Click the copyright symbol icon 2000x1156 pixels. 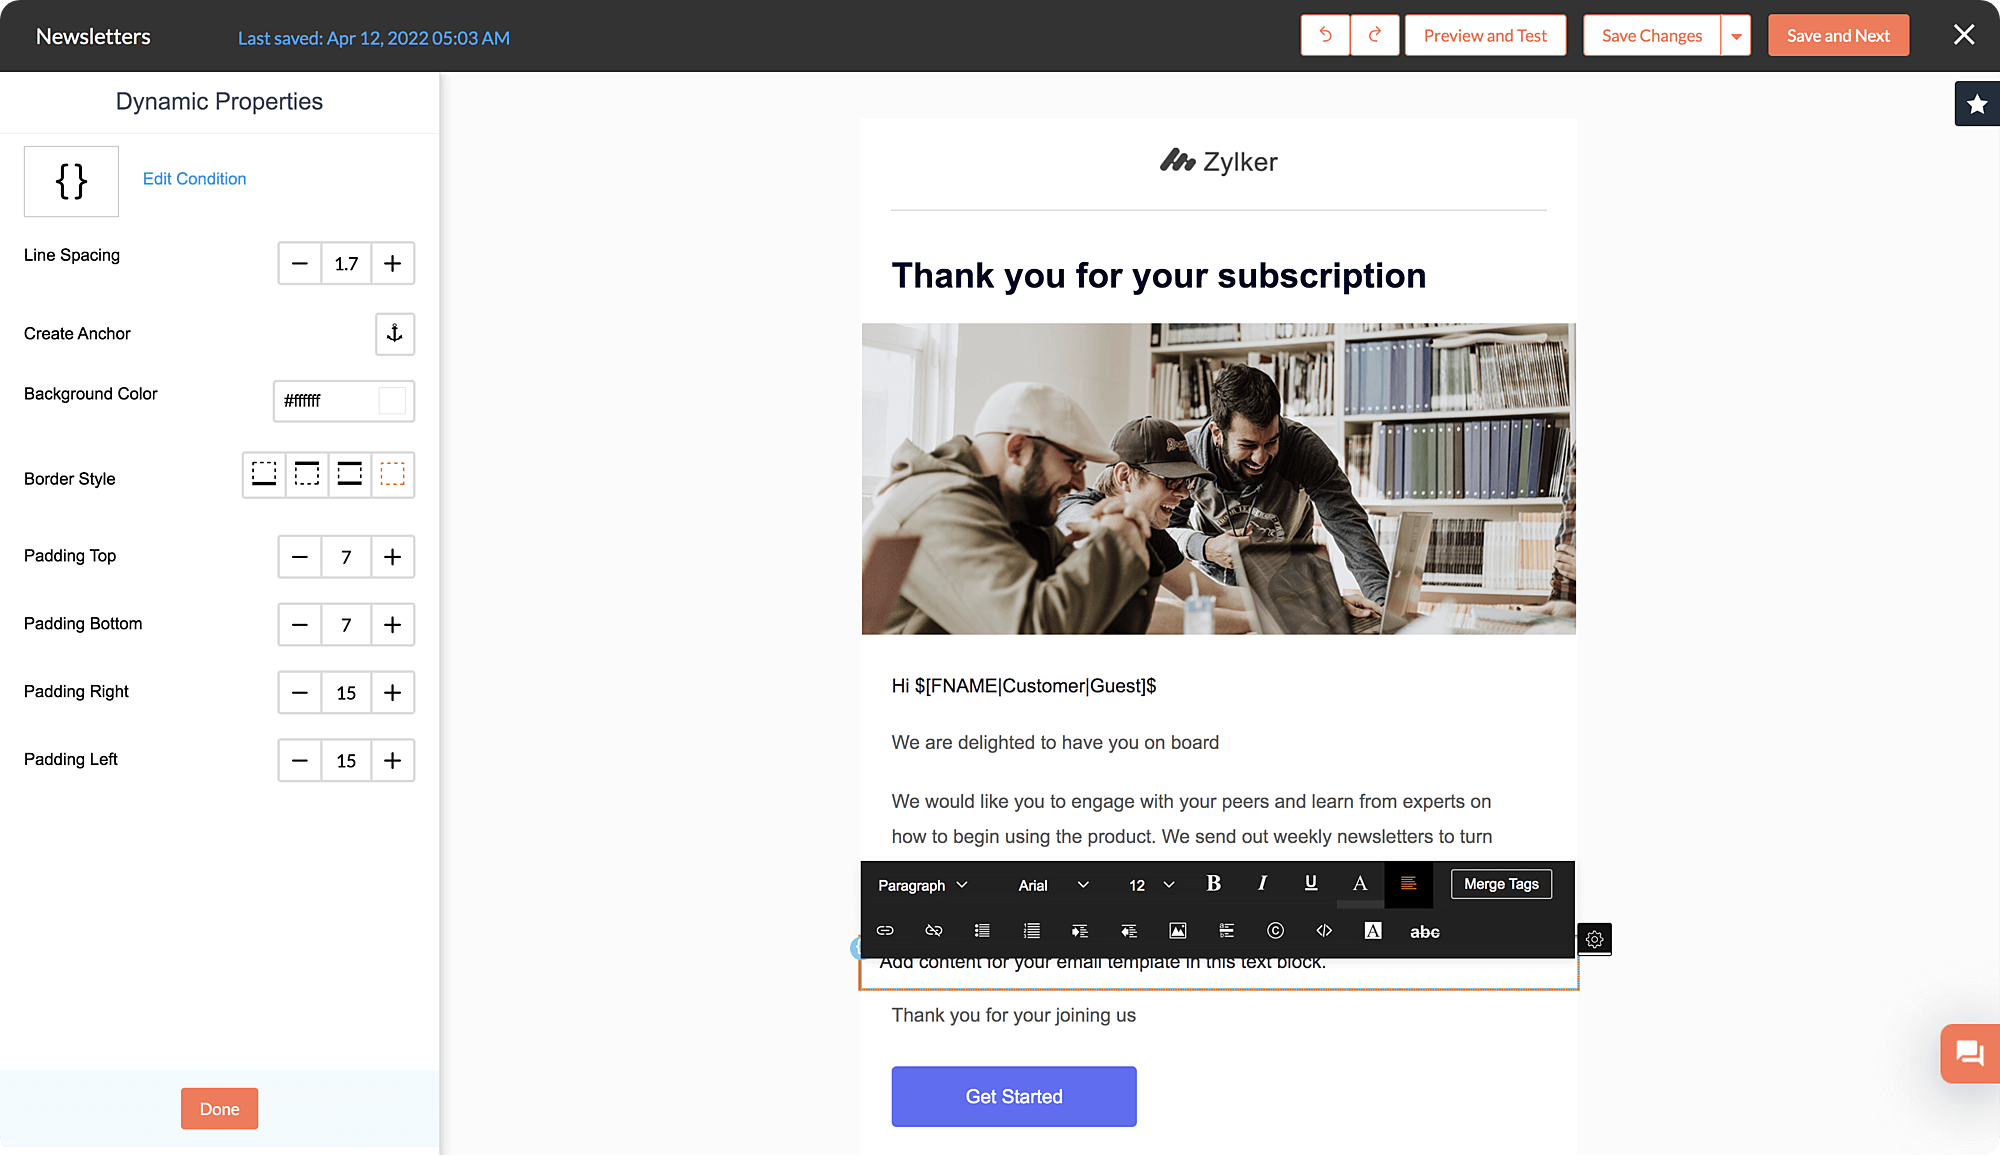pos(1275,931)
